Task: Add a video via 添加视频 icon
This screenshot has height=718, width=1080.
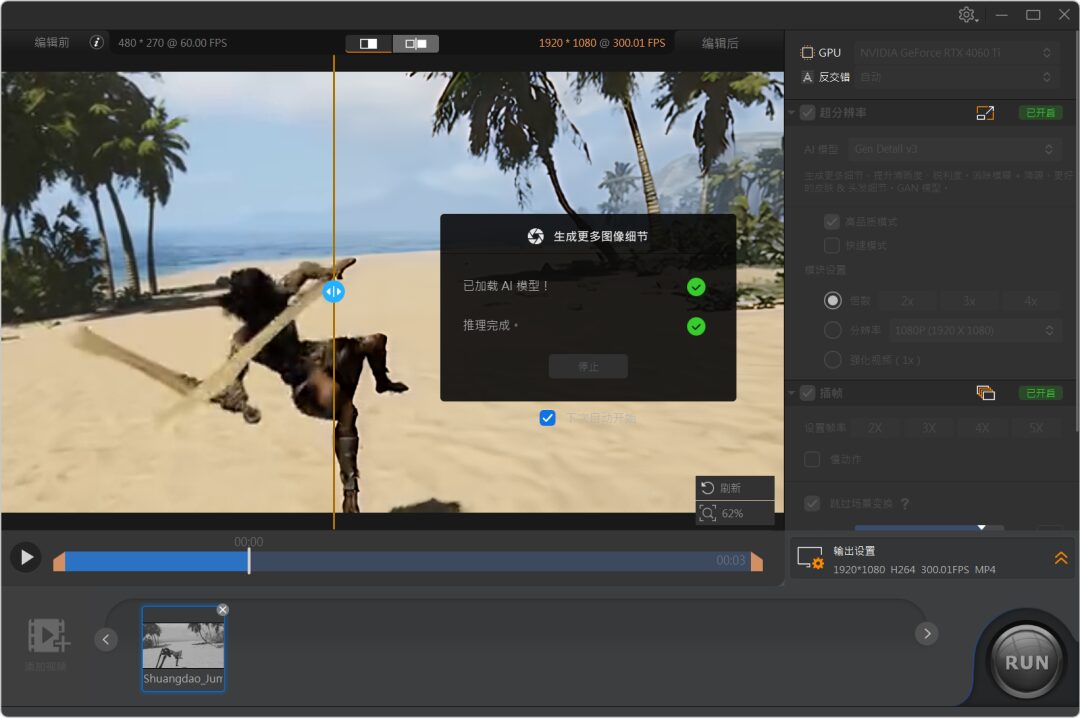Action: coord(48,635)
